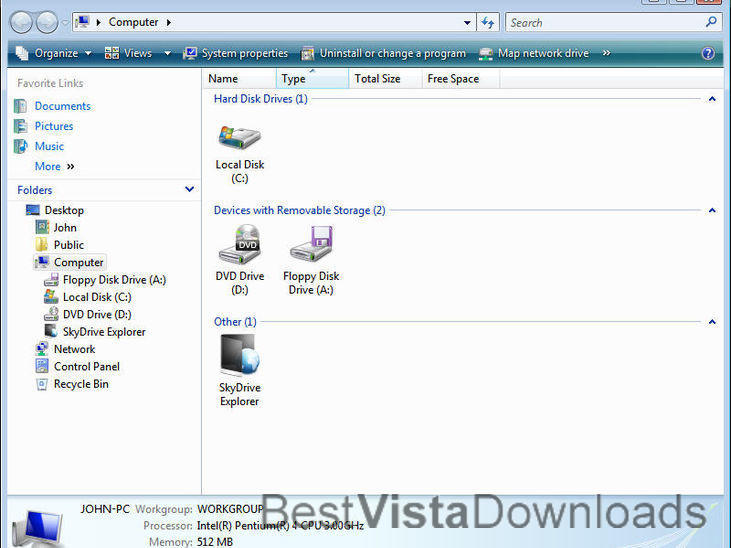This screenshot has height=548, width=731.
Task: Expand the arrow after Computer in address bar
Action: click(168, 22)
